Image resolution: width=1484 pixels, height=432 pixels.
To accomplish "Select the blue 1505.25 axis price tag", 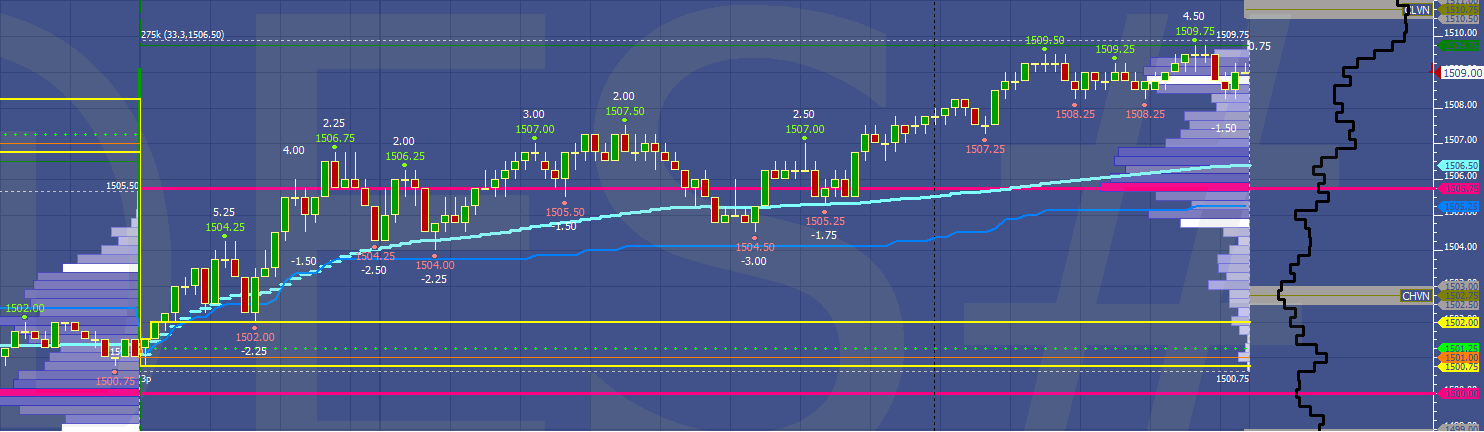I will 1460,207.
